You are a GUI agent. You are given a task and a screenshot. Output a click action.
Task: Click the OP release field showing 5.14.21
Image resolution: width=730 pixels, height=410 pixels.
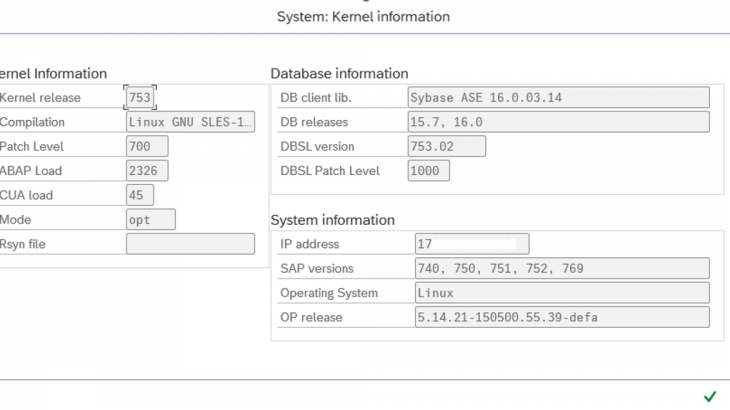(x=561, y=318)
